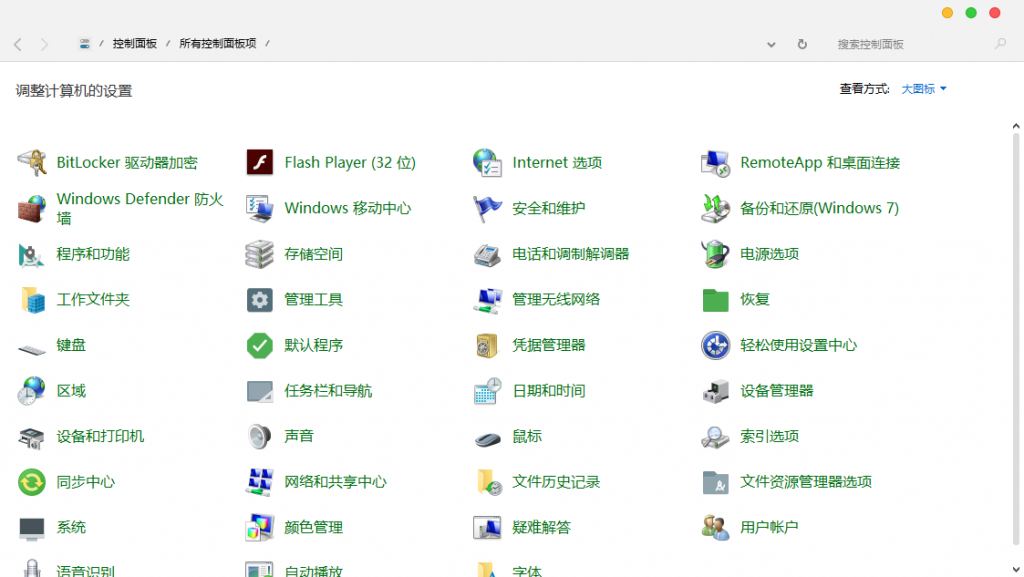Go forward with the forward arrow
1024x577 pixels.
pos(44,44)
